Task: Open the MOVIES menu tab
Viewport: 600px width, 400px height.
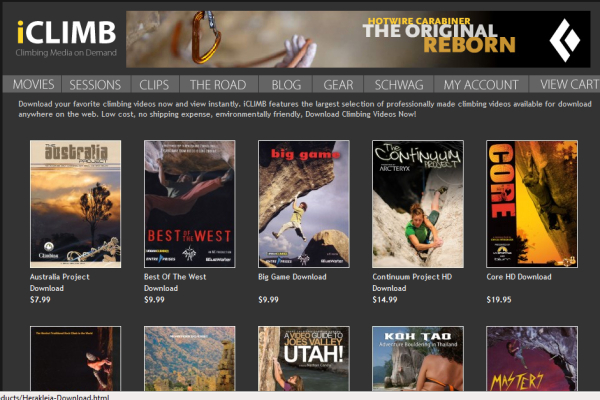Action: tap(32, 84)
